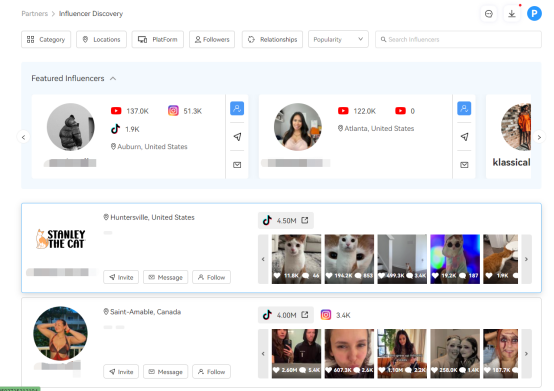The image size is (554, 391).
Task: Open external link icon next to 4.50M TikTok
Action: [x=305, y=220]
